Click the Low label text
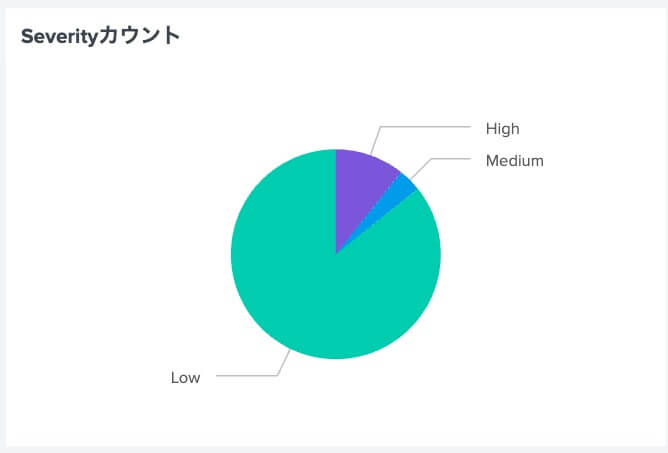 pyautogui.click(x=185, y=377)
